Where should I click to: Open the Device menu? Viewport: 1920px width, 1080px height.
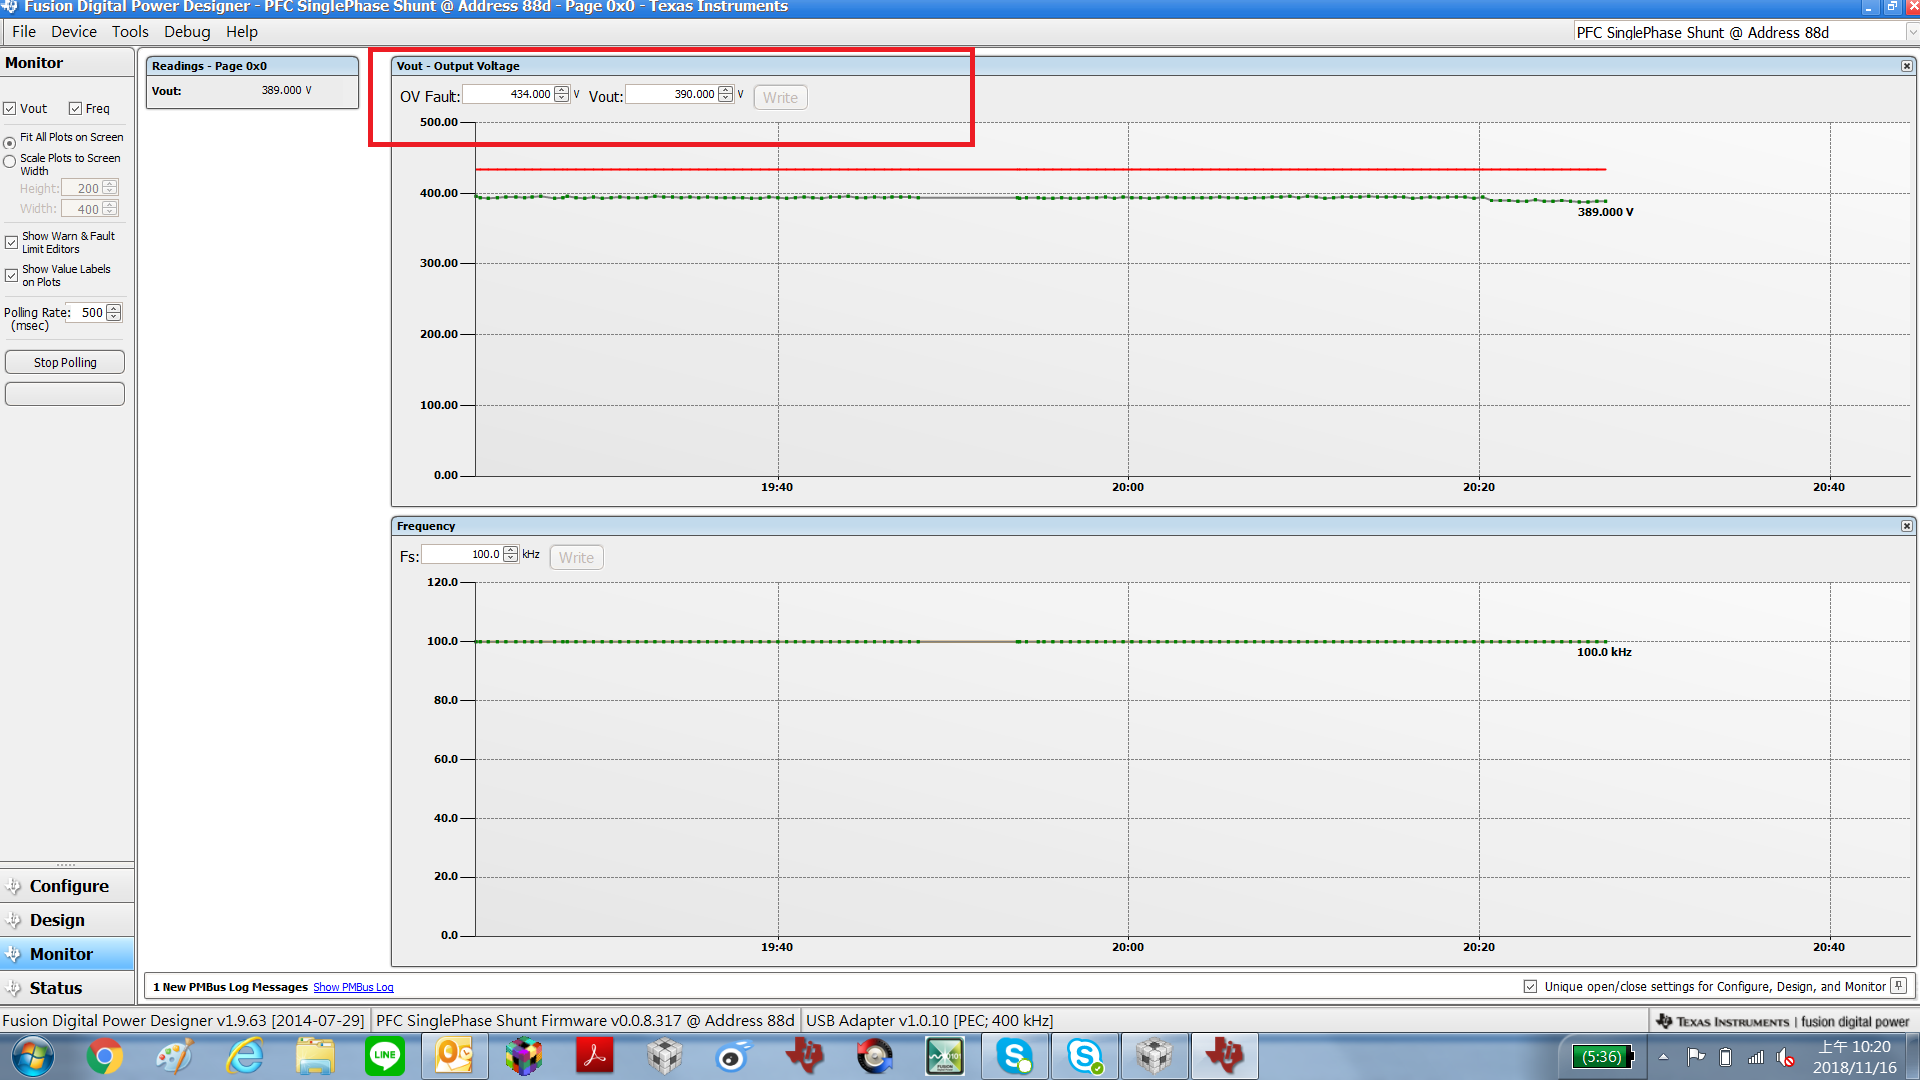(x=74, y=32)
